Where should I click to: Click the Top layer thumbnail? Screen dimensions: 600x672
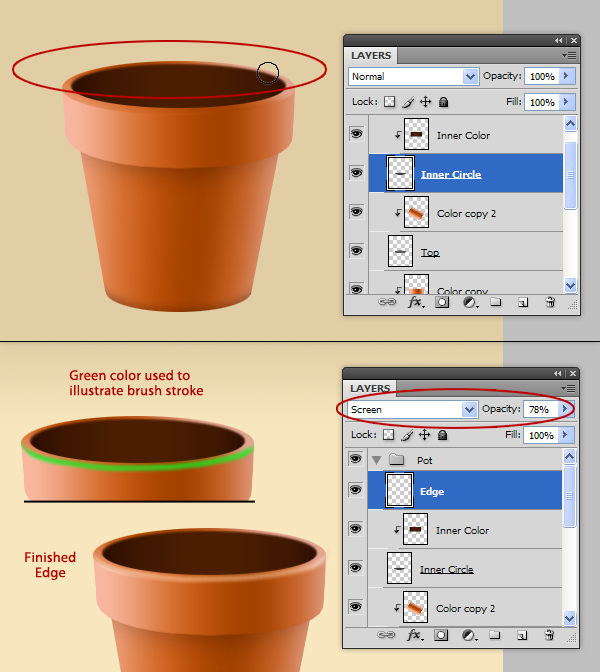pos(401,251)
